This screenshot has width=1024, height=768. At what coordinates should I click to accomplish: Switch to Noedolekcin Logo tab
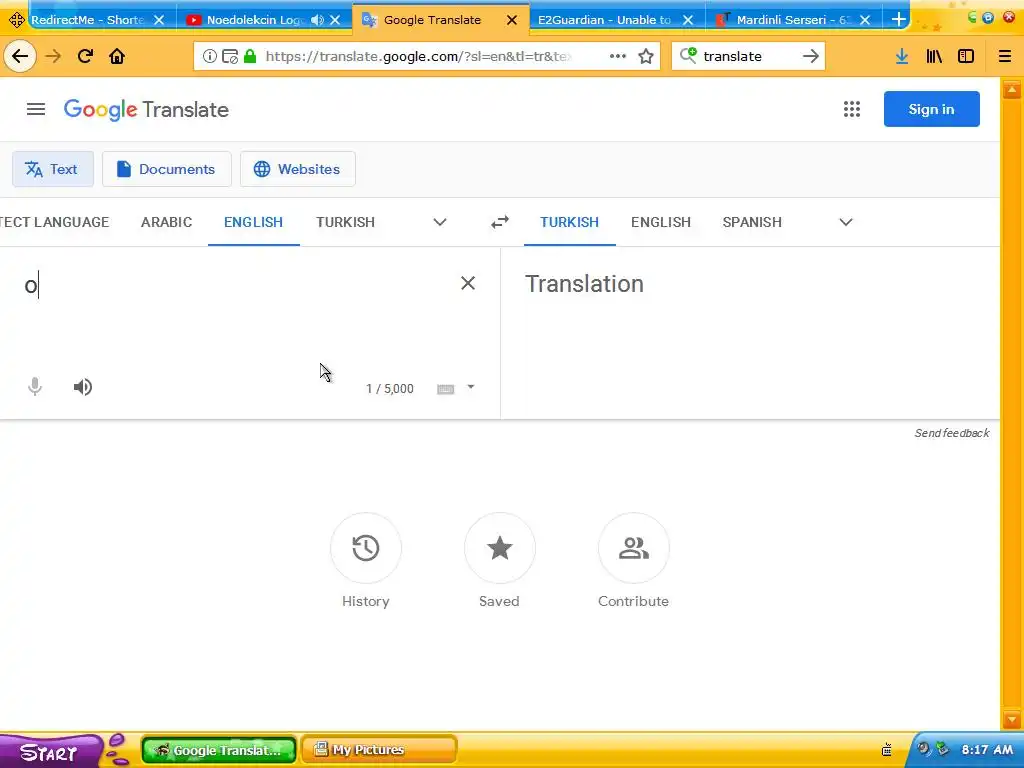[x=255, y=20]
